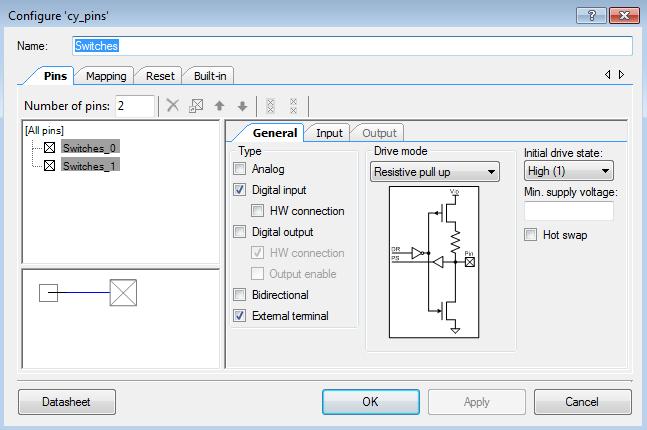Open the Built-in tab
This screenshot has width=647, height=430.
[x=210, y=76]
